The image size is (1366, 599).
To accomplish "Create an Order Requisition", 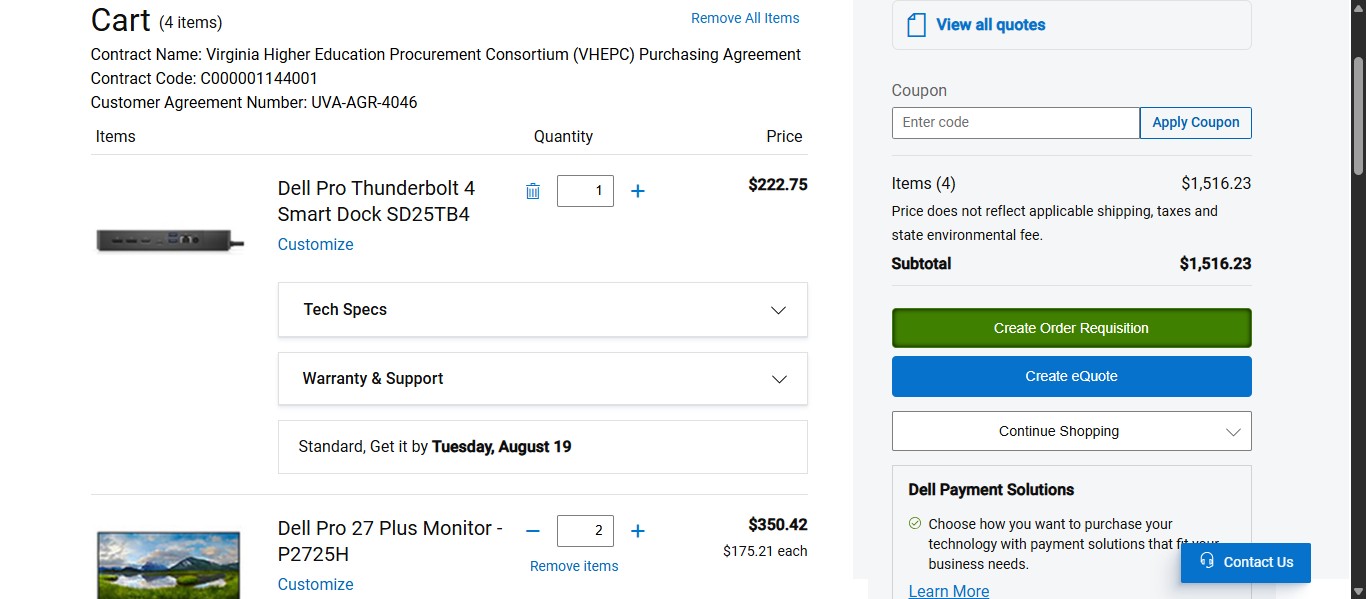I will click(x=1070, y=327).
